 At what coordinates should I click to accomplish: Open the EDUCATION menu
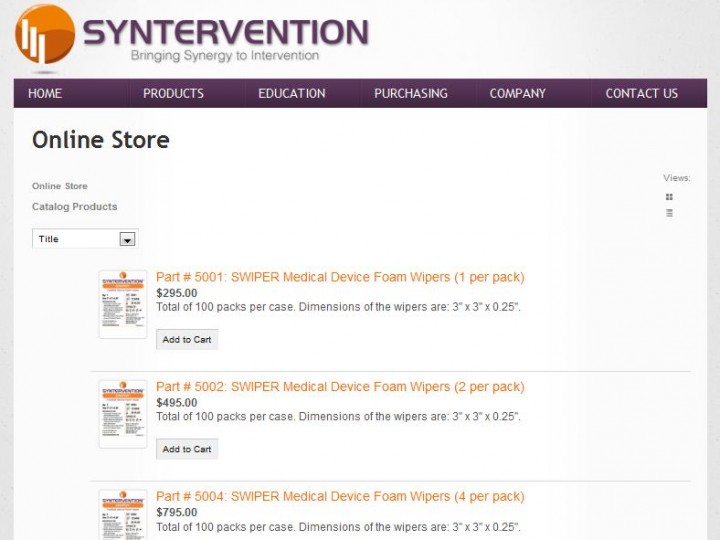click(x=292, y=94)
